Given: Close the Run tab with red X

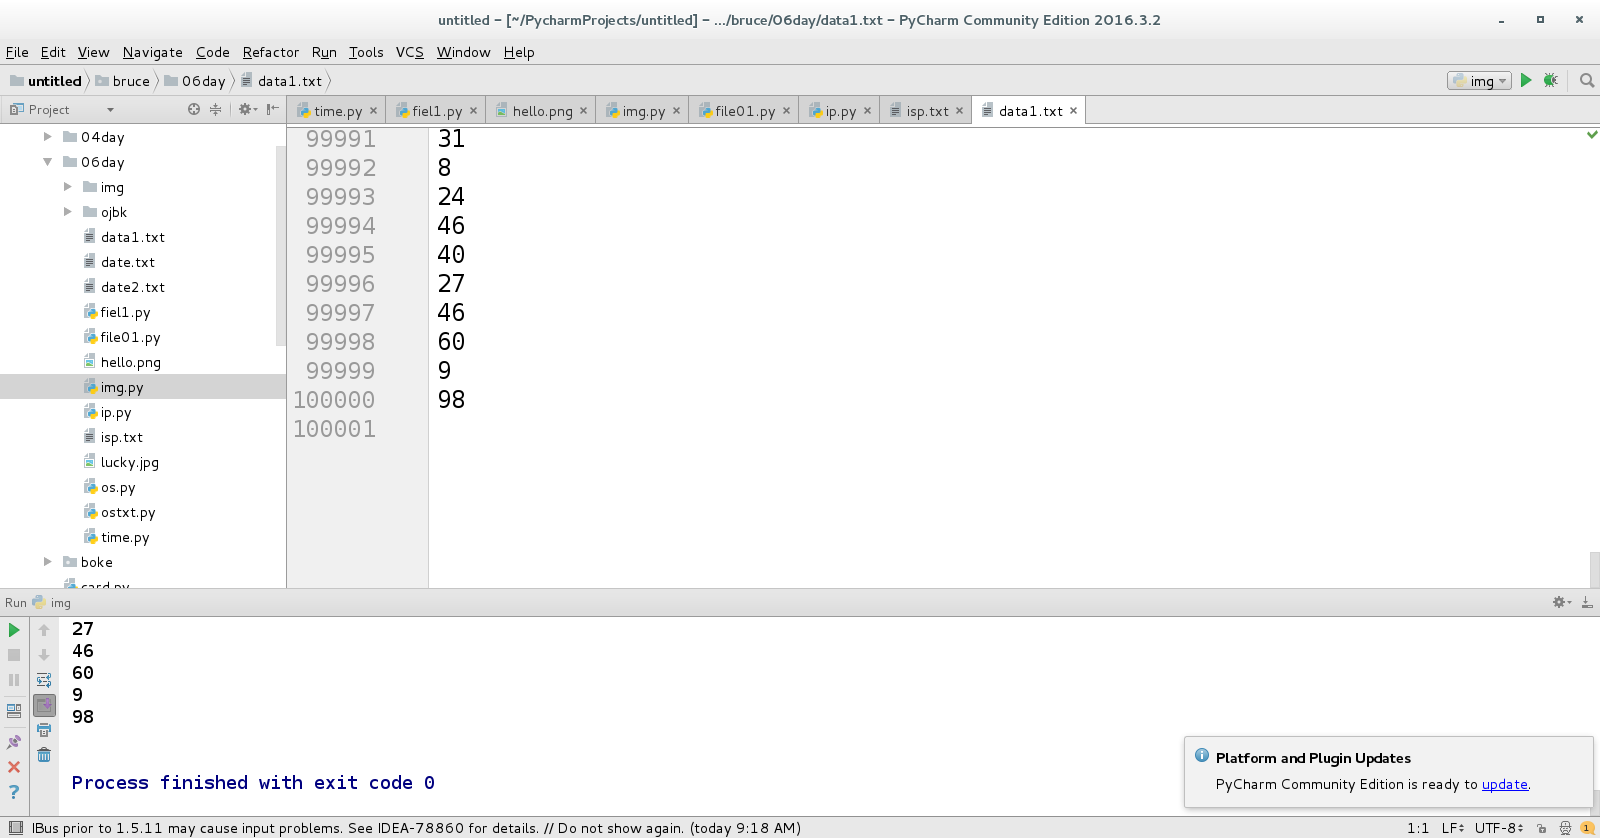Looking at the screenshot, I should point(14,767).
